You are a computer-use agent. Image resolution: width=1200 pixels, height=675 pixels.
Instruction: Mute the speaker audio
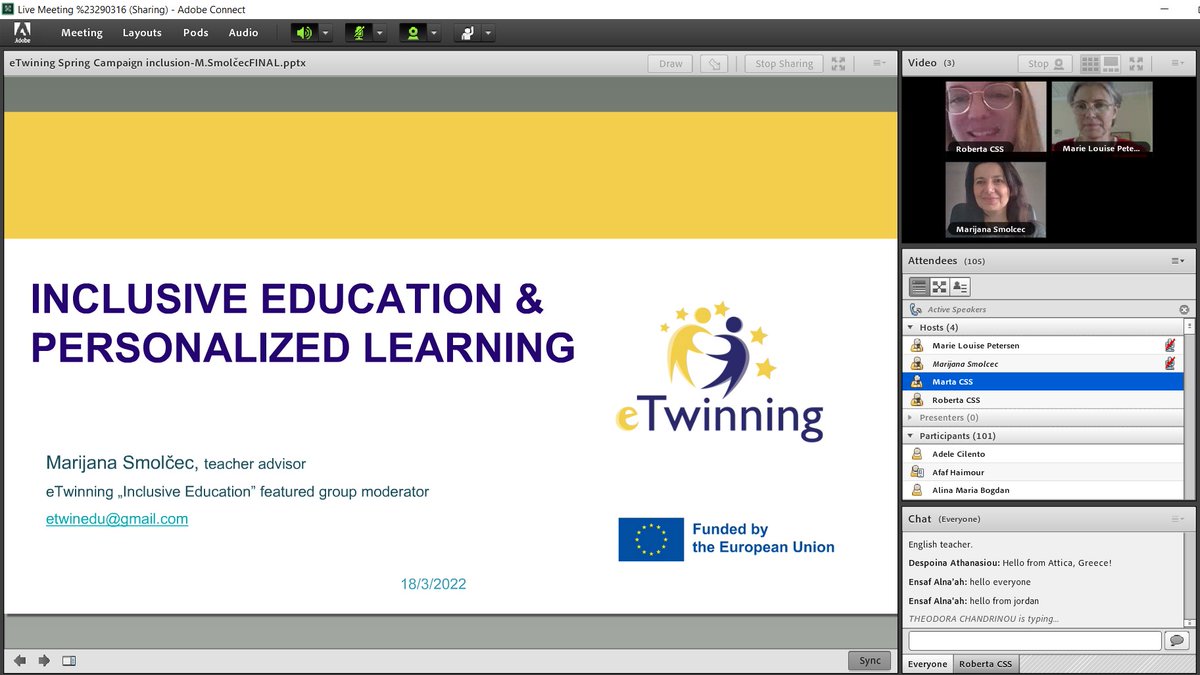[304, 32]
